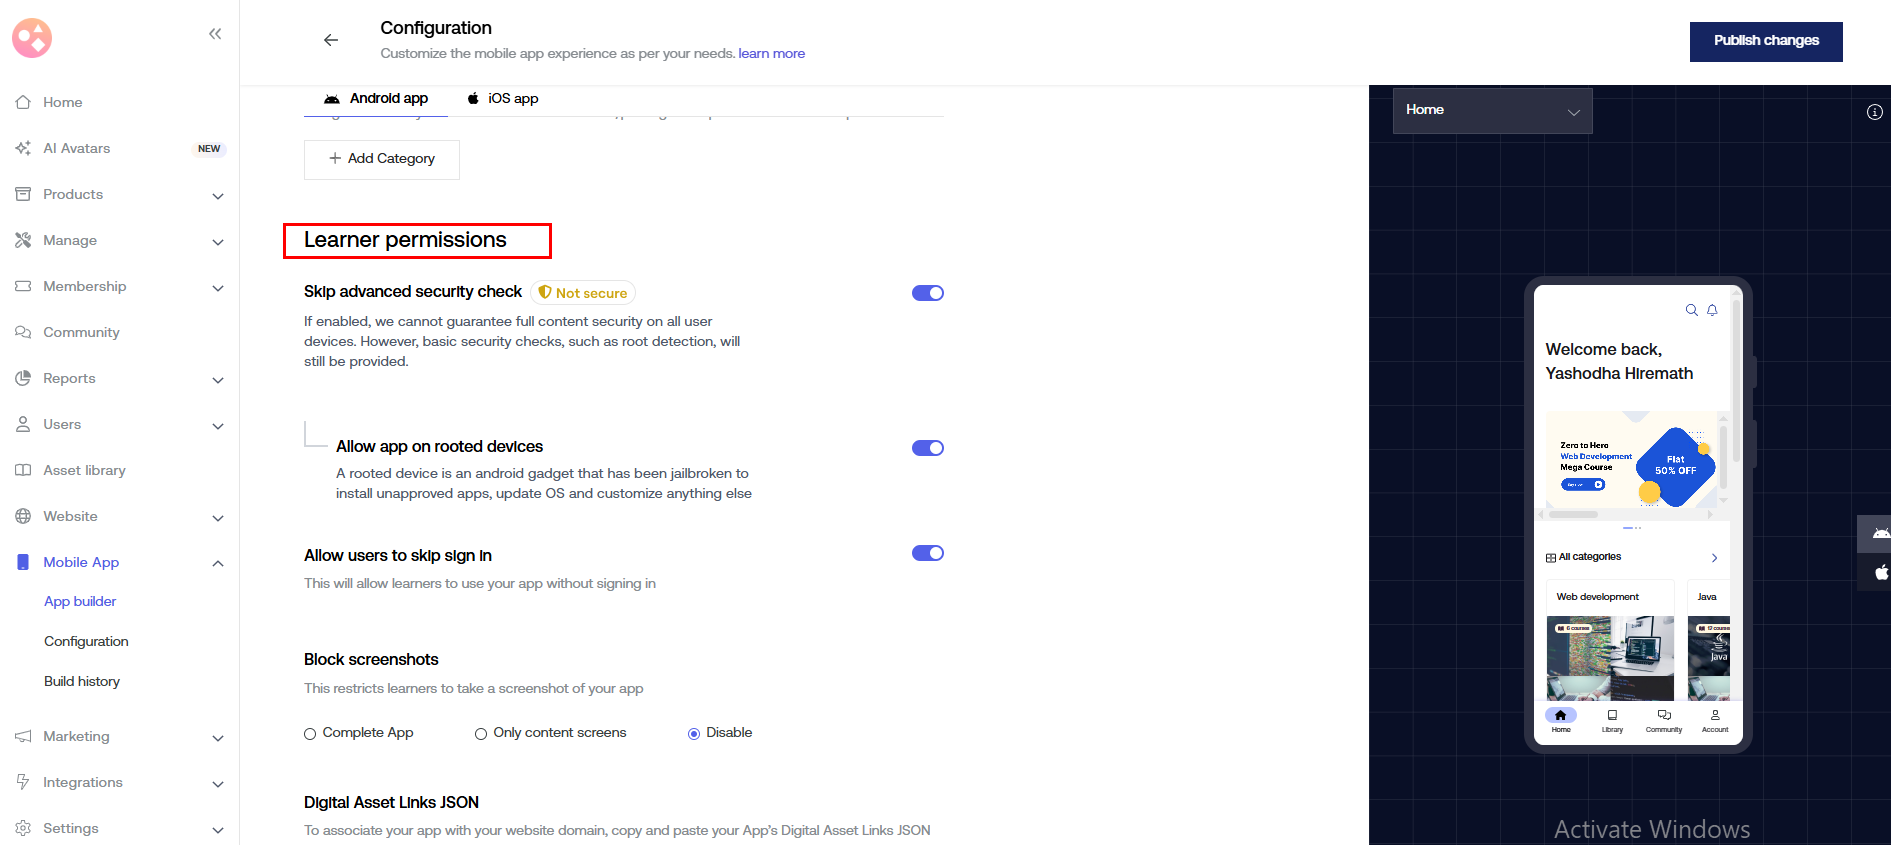The width and height of the screenshot is (1891, 845).
Task: Switch to the iOS app tab
Action: [x=503, y=99]
